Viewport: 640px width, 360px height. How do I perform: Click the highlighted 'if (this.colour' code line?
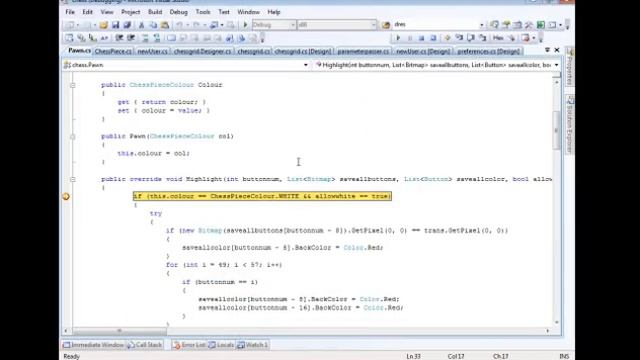pos(262,196)
